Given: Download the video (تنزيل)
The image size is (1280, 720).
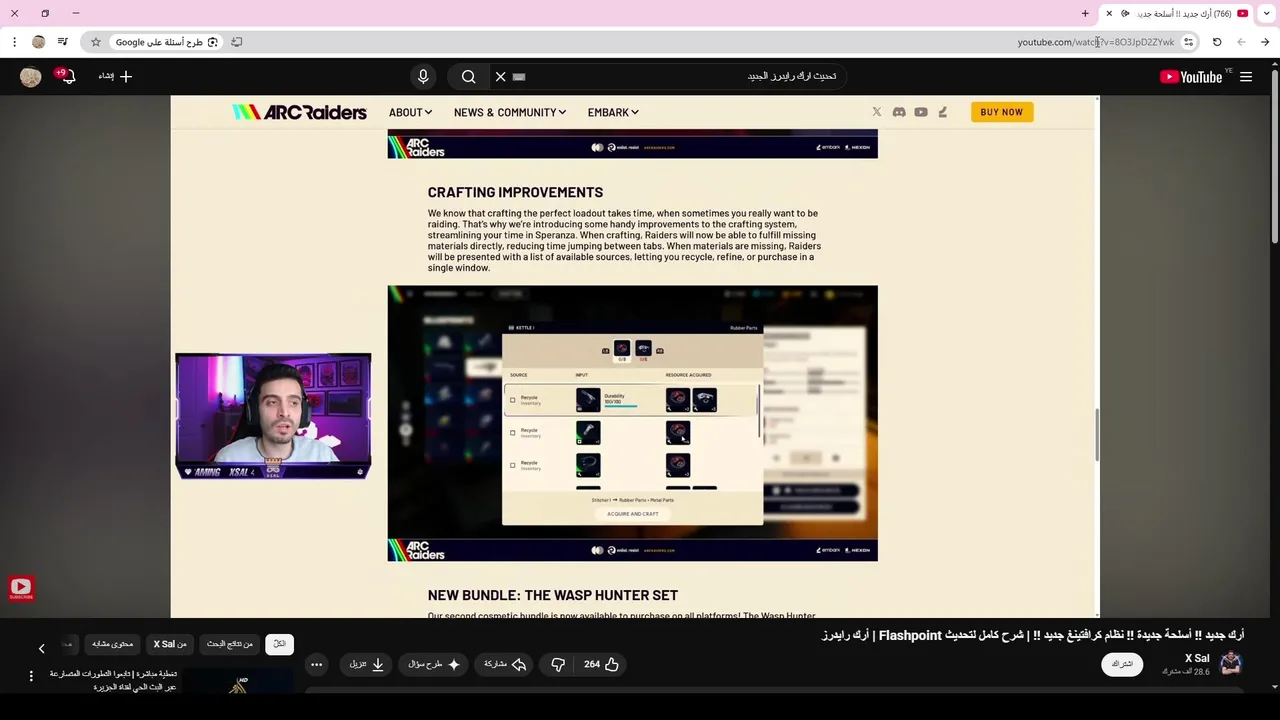Looking at the screenshot, I should [x=367, y=664].
